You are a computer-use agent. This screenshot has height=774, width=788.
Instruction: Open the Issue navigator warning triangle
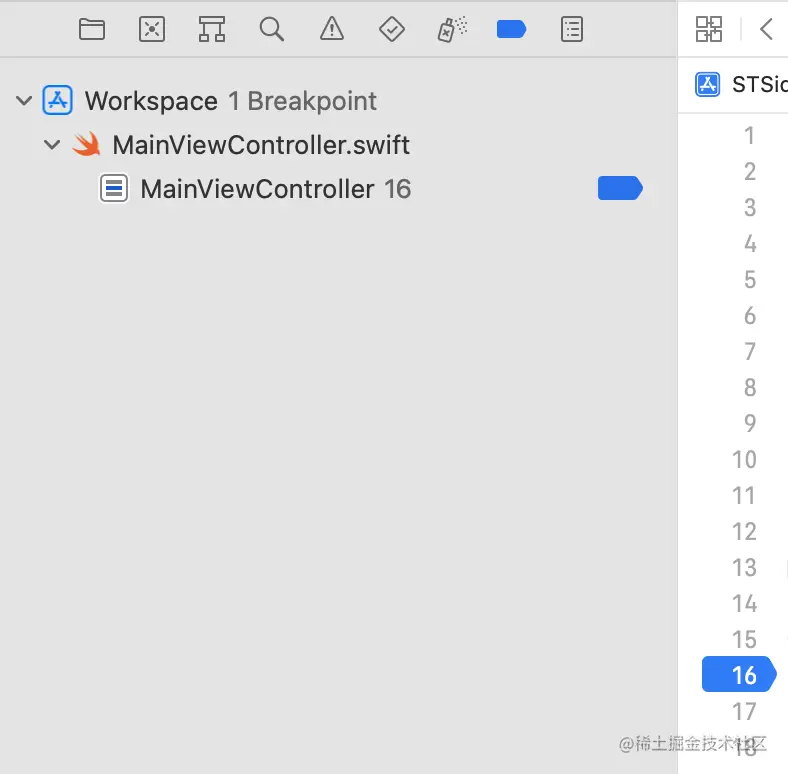point(332,29)
